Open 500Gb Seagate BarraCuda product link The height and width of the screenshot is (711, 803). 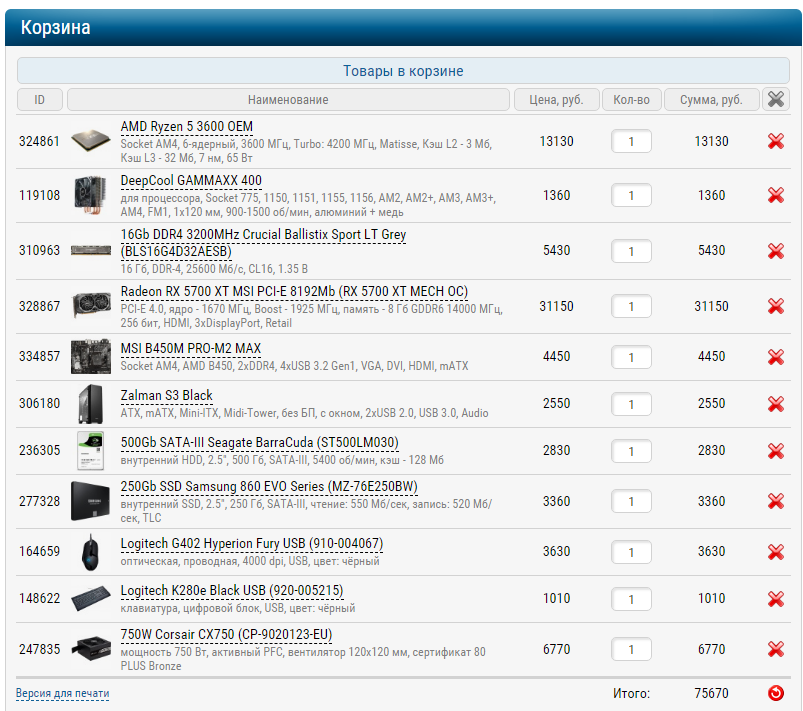(x=260, y=443)
